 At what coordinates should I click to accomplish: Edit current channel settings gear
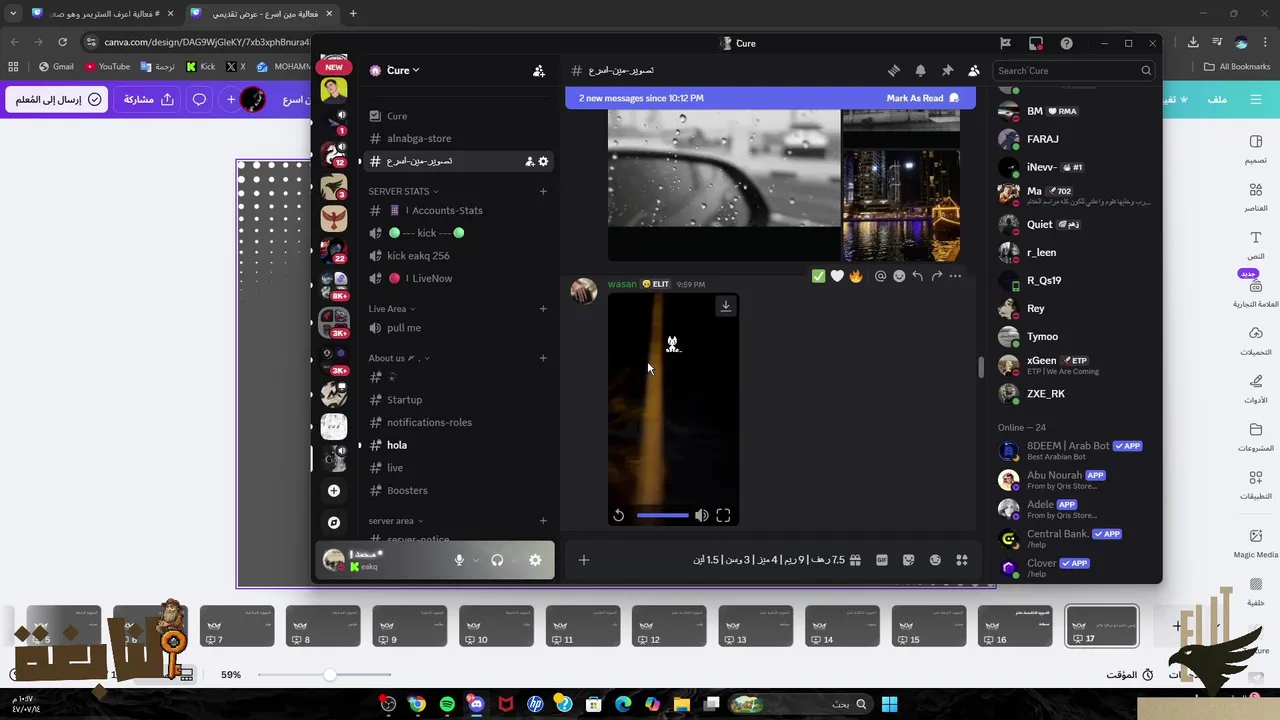(543, 162)
